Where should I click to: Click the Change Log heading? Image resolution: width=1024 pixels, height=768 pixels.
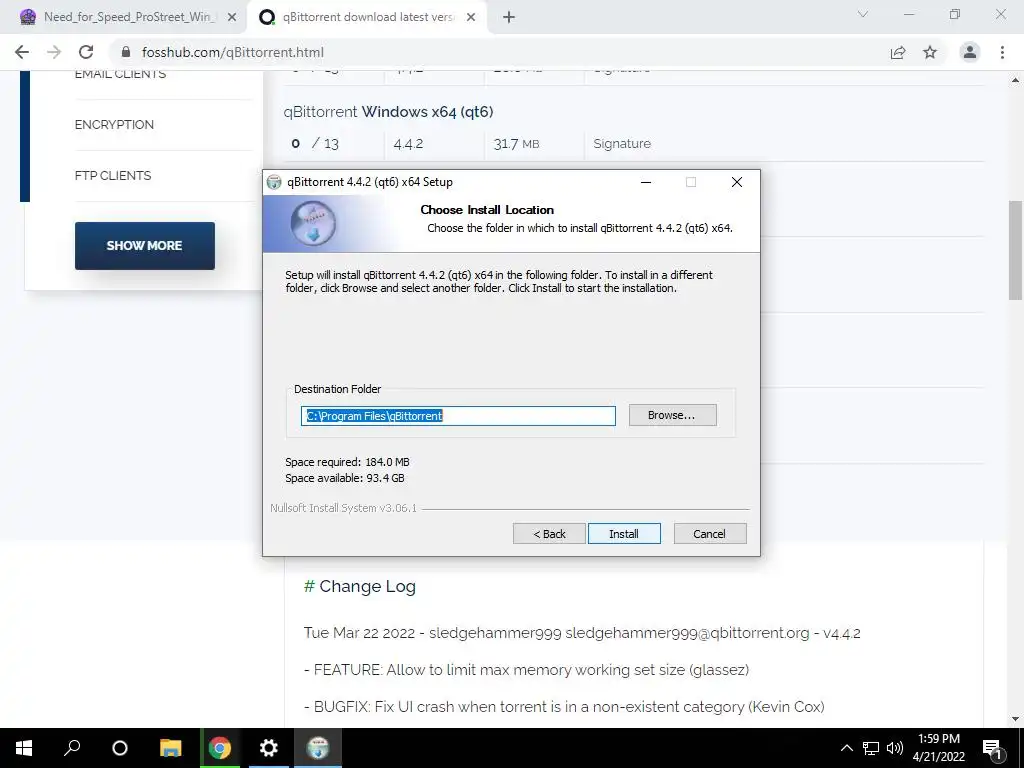360,586
